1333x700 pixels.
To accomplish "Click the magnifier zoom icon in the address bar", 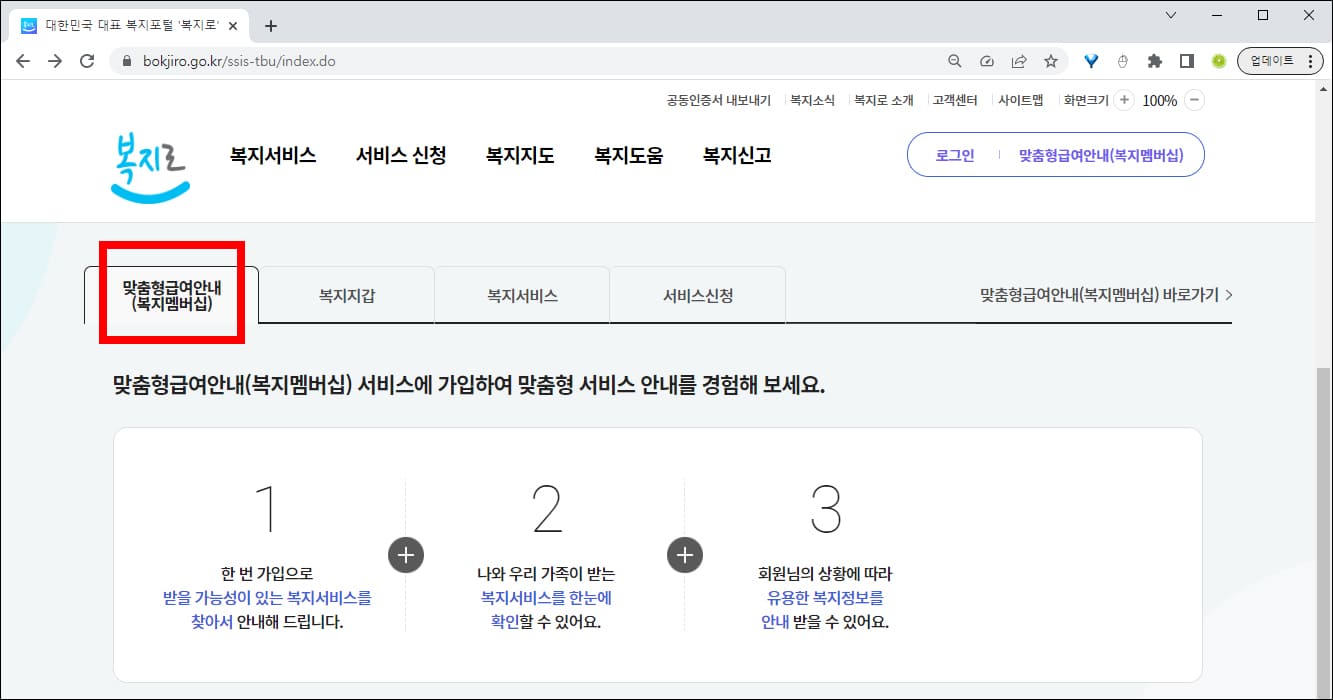I will click(x=954, y=60).
